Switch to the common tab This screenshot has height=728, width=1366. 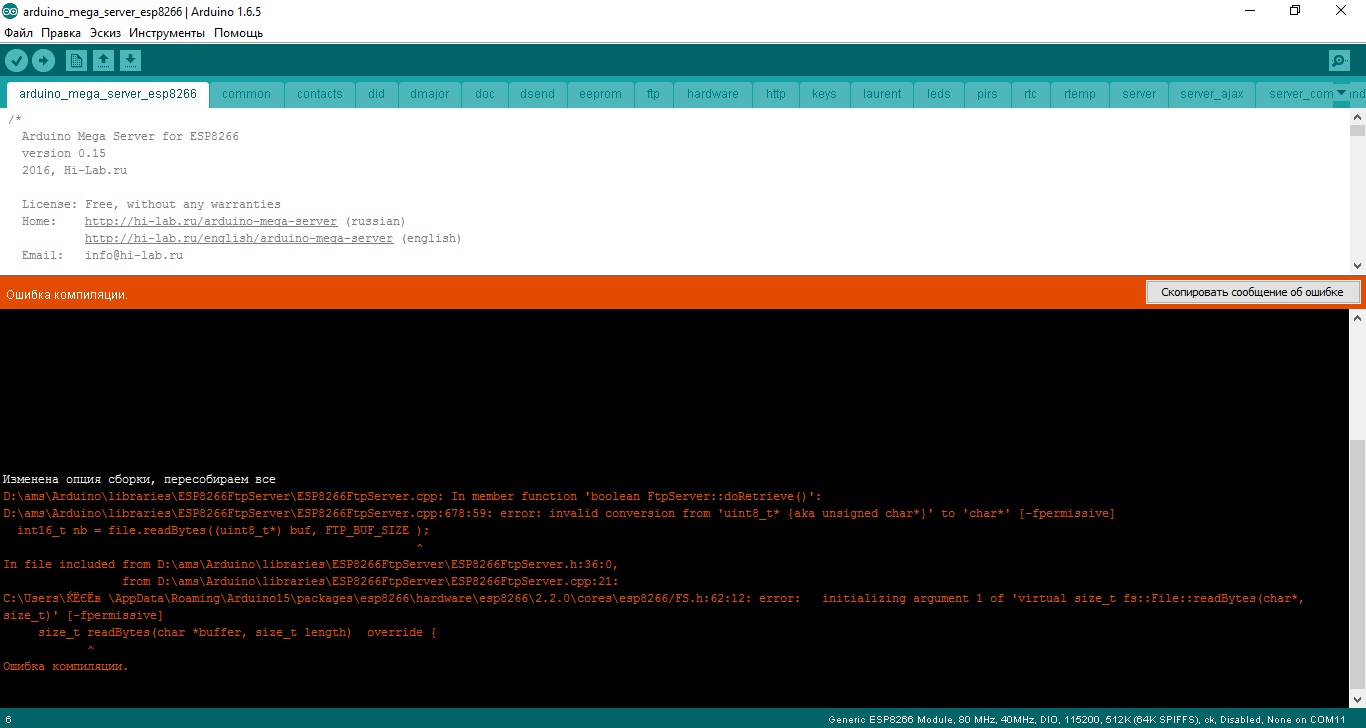246,94
